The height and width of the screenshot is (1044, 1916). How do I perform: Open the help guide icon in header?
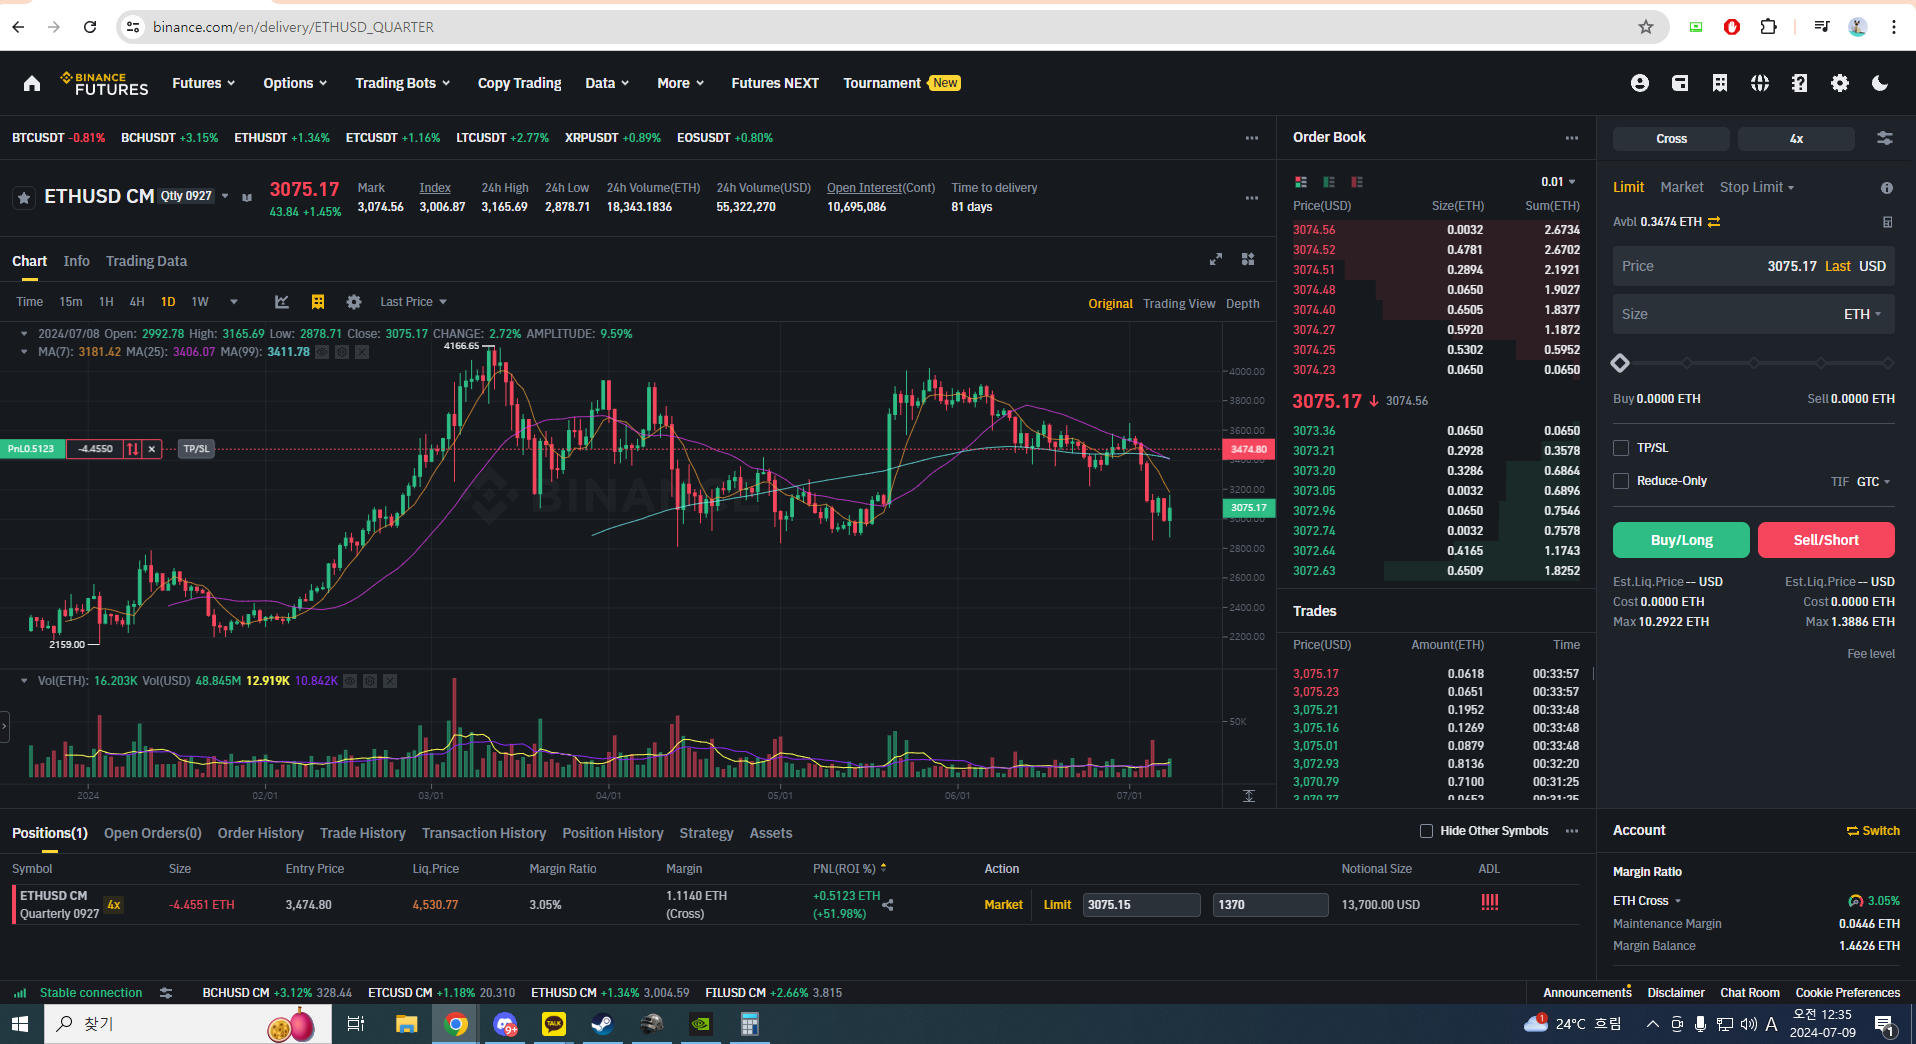point(1800,83)
